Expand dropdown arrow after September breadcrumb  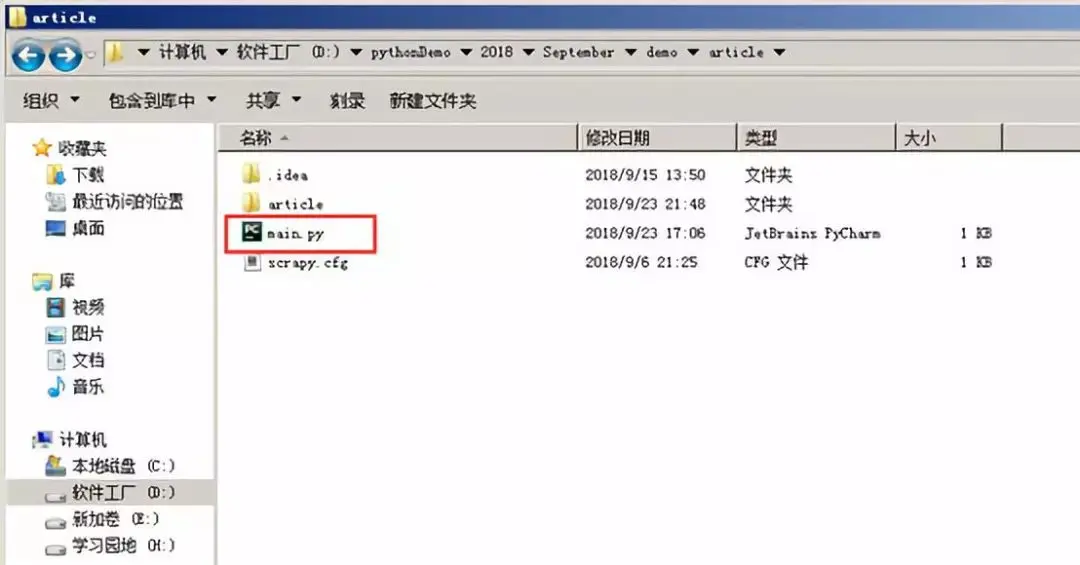(x=630, y=52)
